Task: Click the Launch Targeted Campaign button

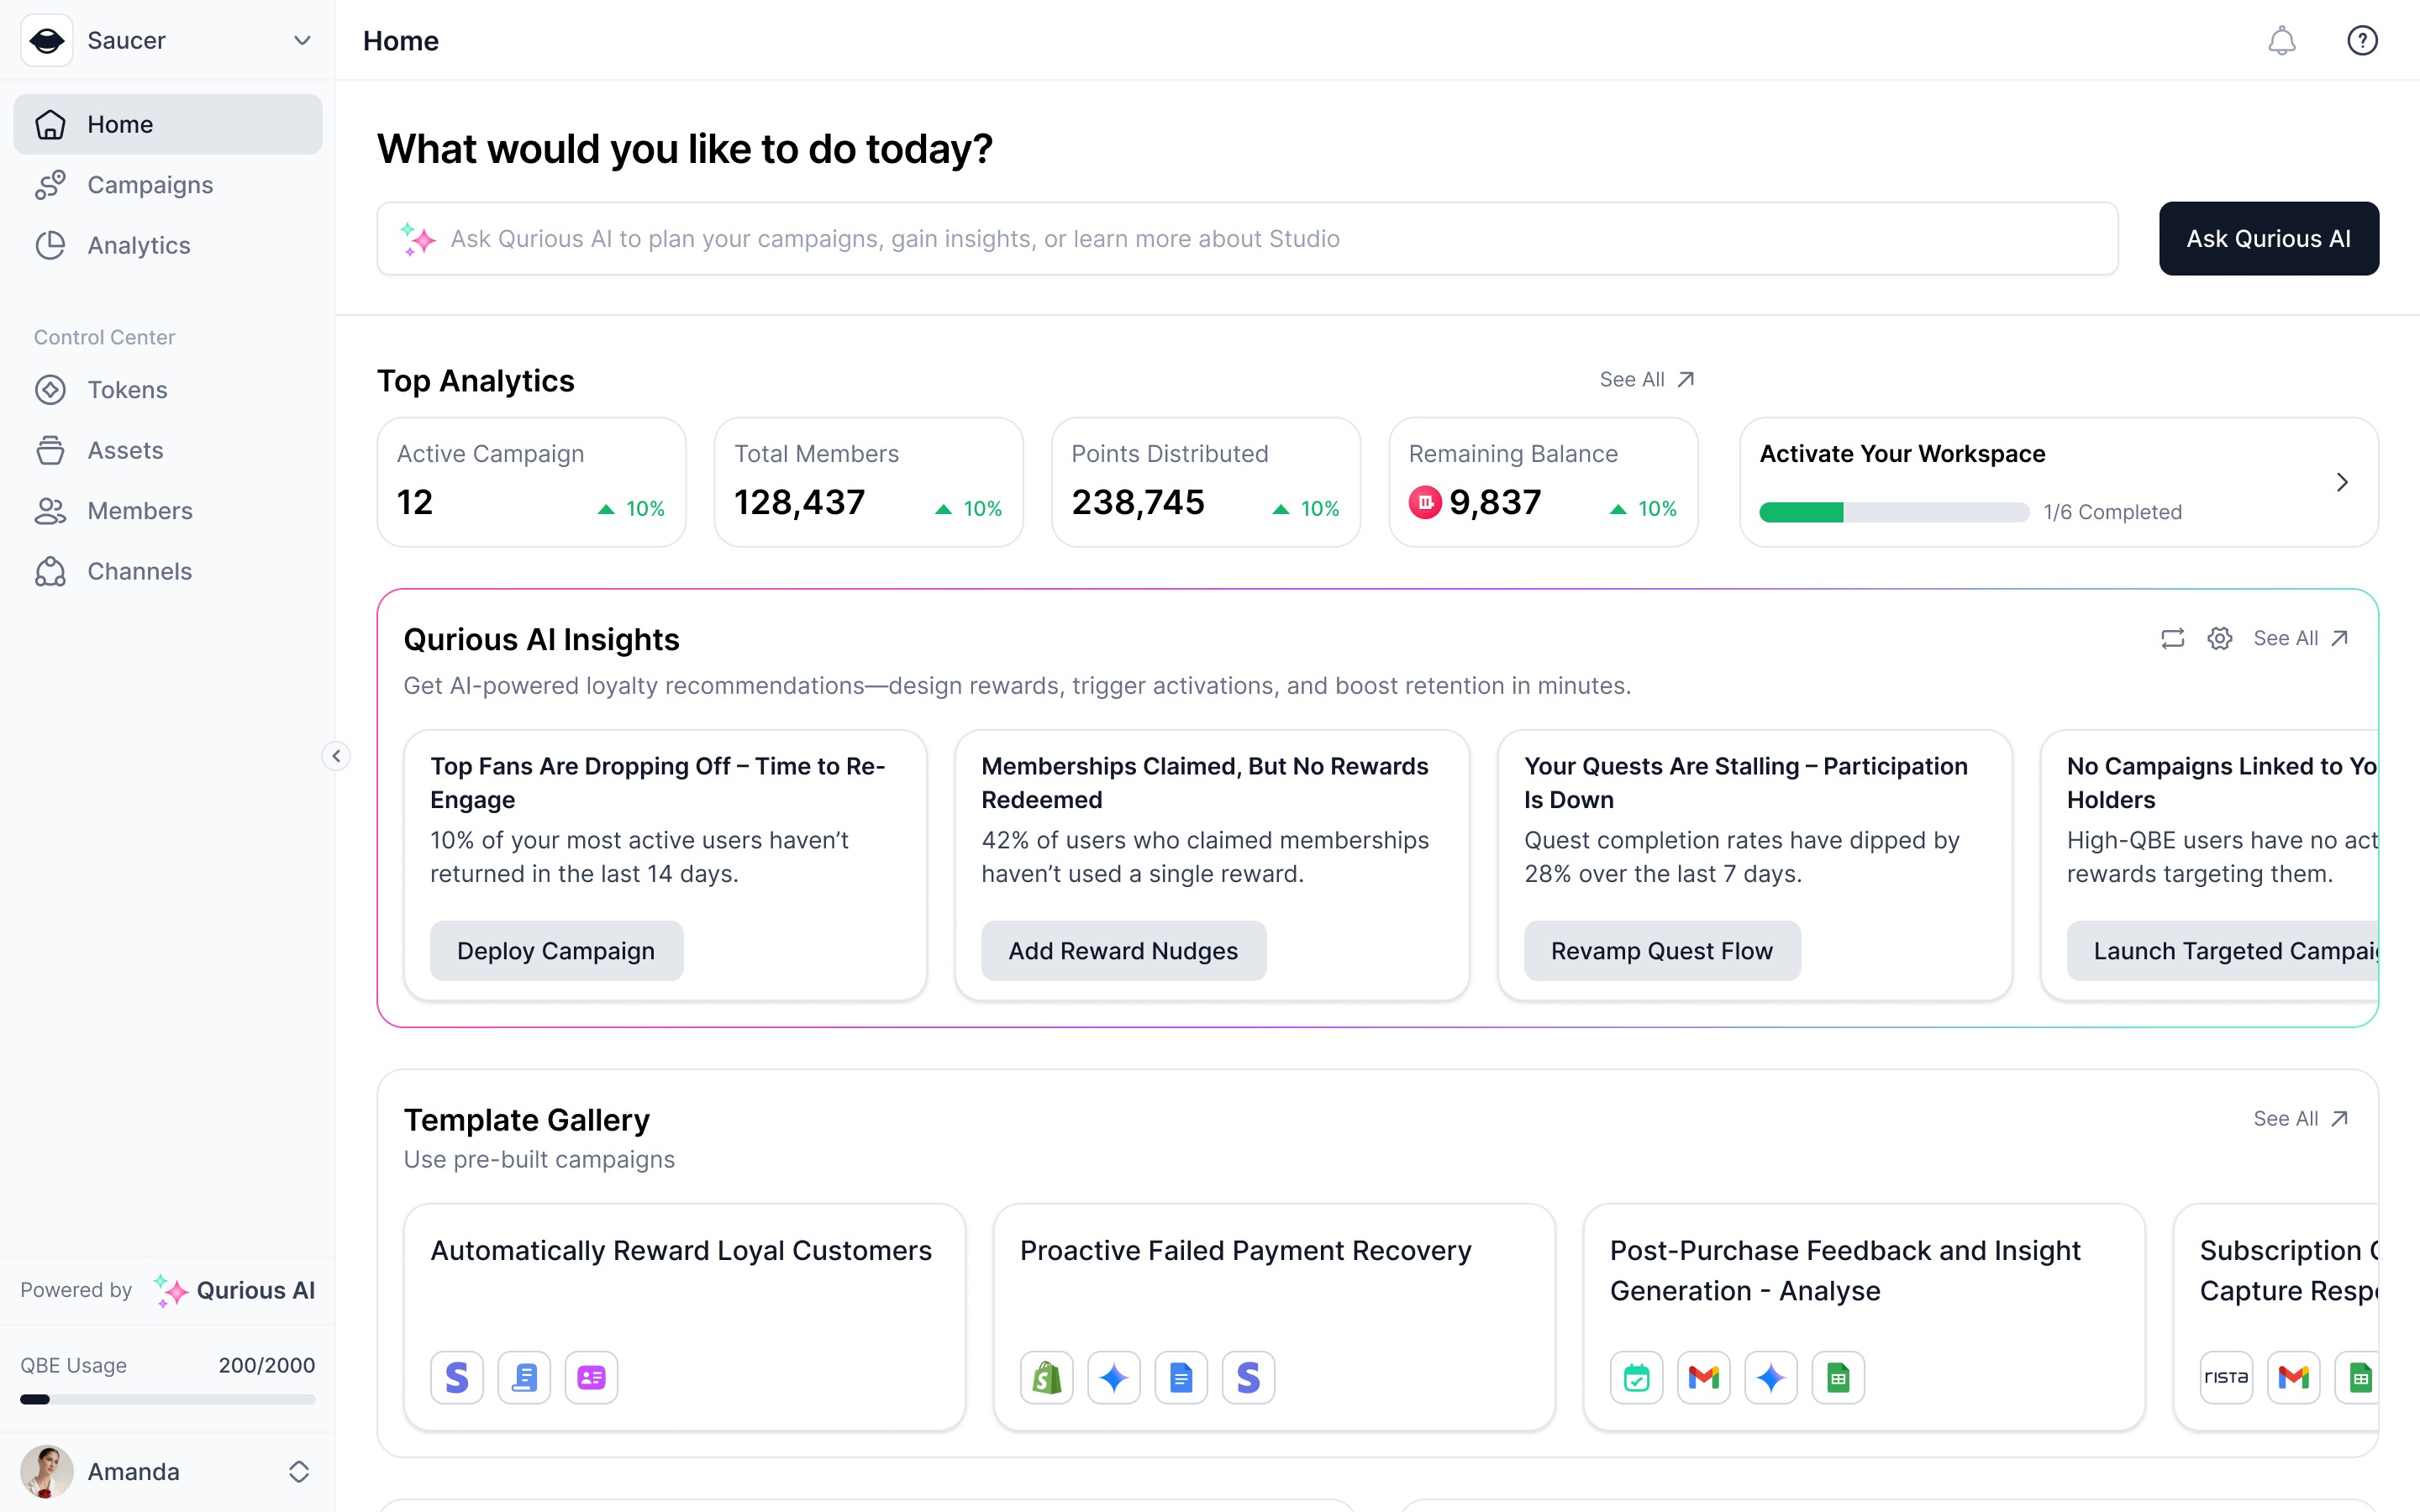Action: click(x=2223, y=951)
